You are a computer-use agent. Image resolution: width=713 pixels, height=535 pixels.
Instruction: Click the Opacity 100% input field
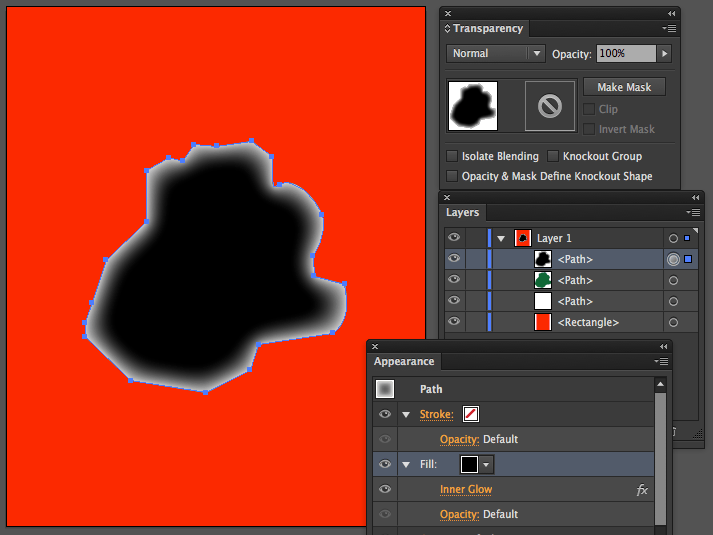[x=626, y=54]
